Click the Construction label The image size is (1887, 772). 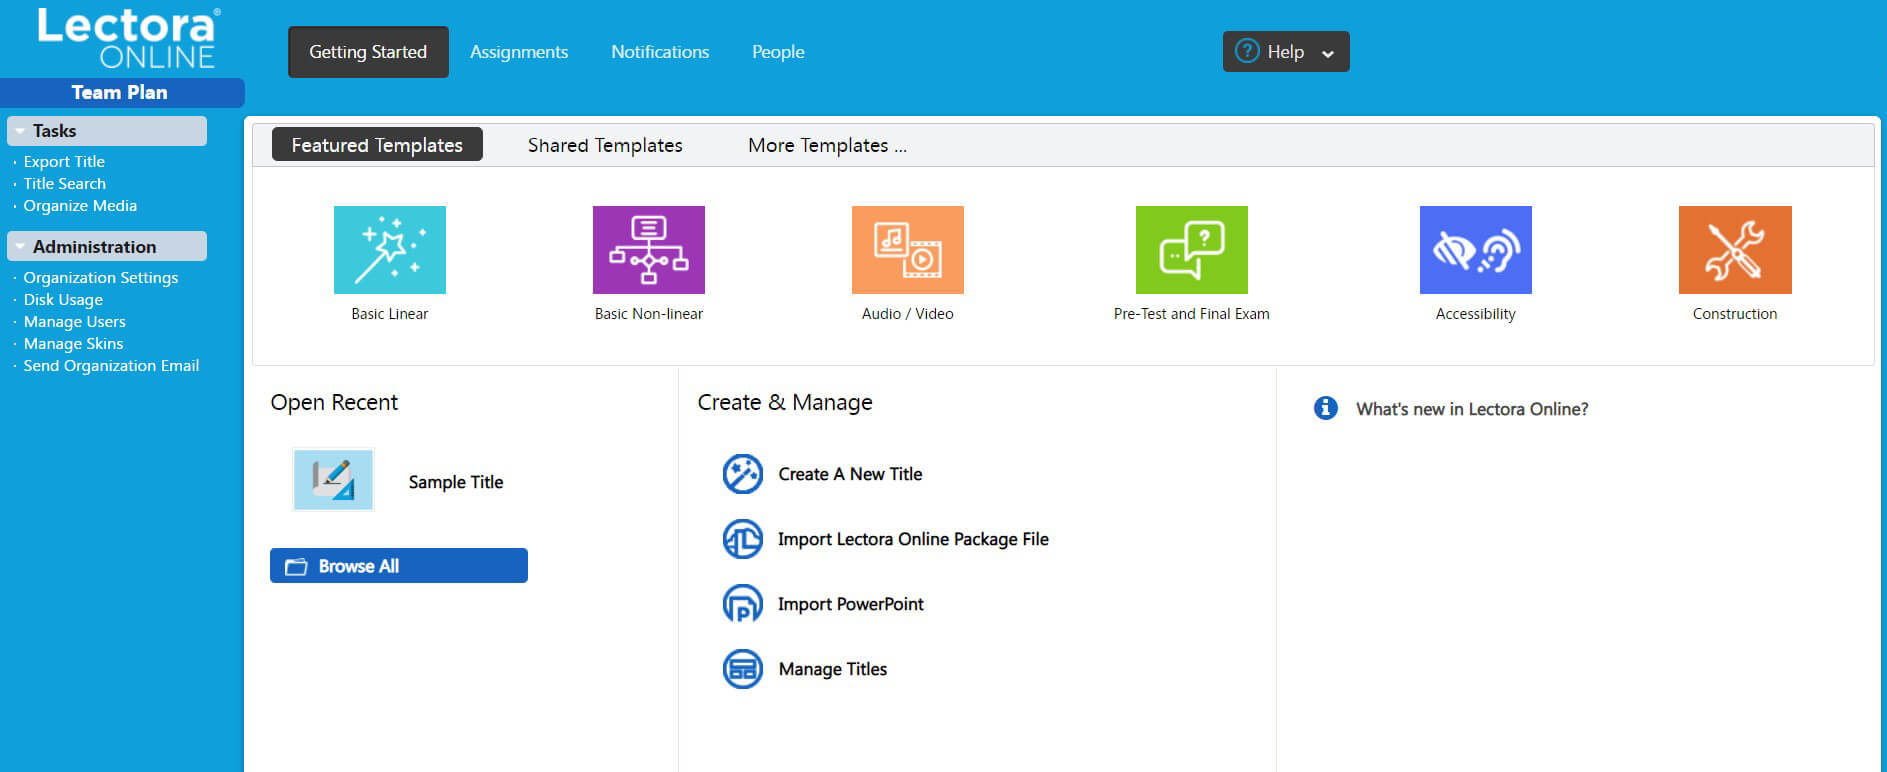1735,314
